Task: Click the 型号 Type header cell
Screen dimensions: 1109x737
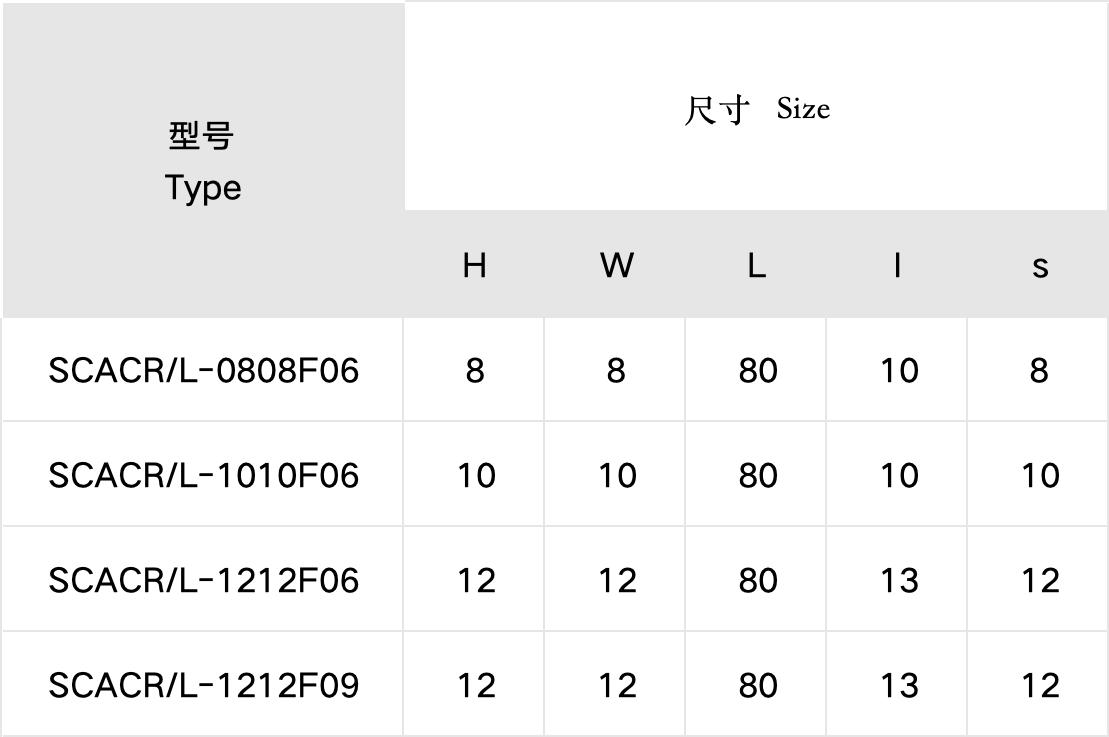Action: pos(203,160)
